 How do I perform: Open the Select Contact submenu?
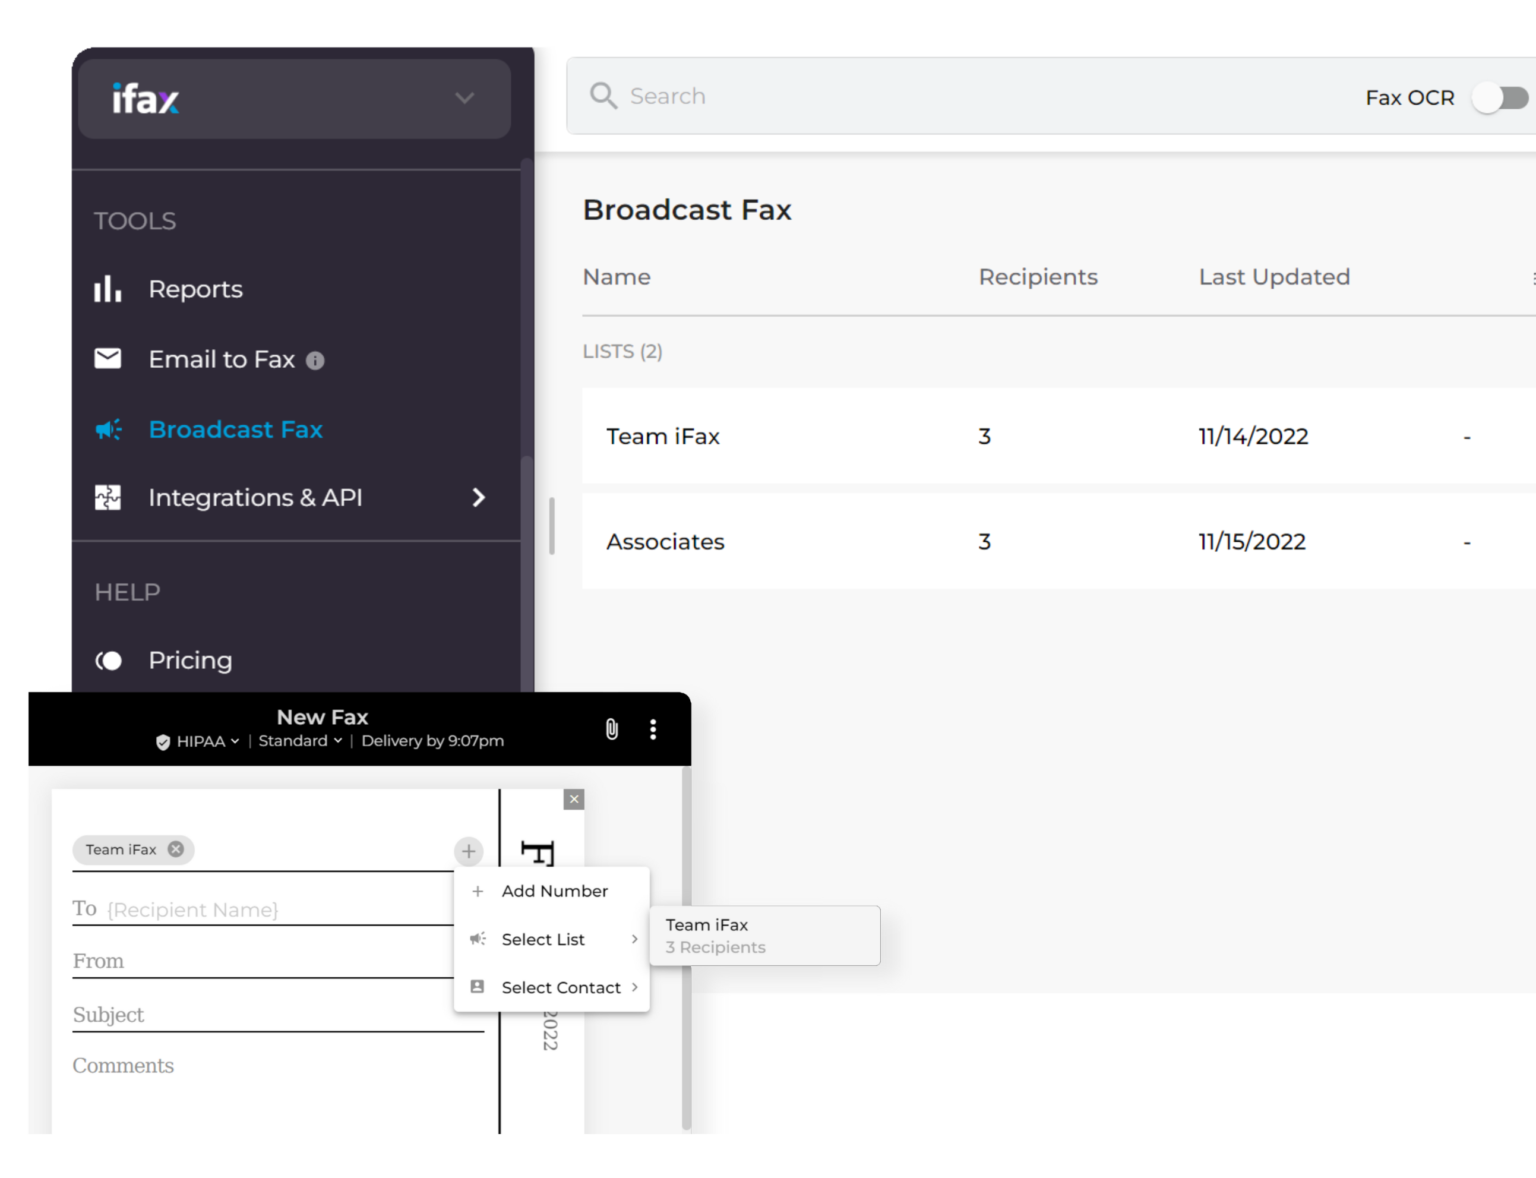[562, 987]
